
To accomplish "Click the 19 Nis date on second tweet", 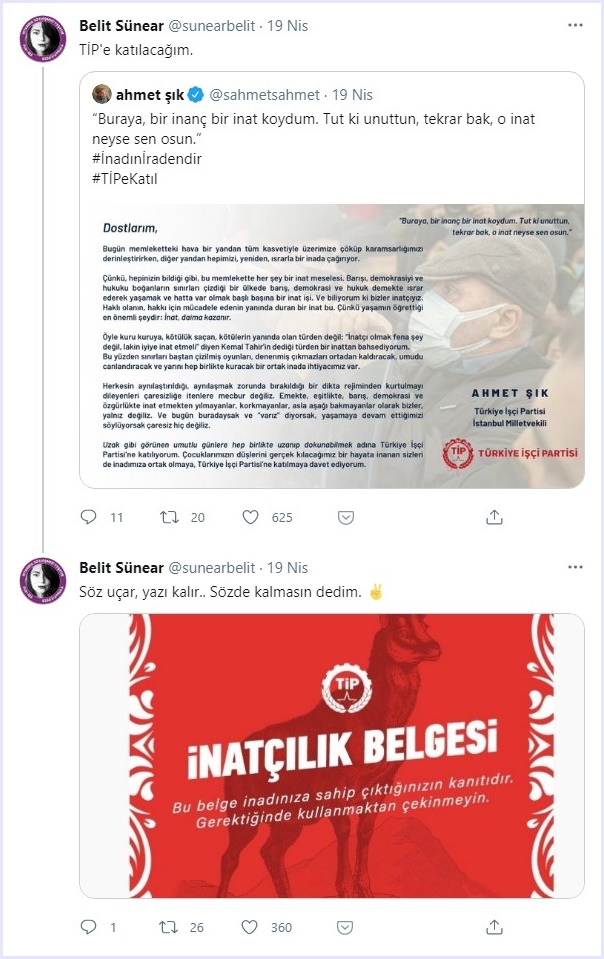I will 289,568.
